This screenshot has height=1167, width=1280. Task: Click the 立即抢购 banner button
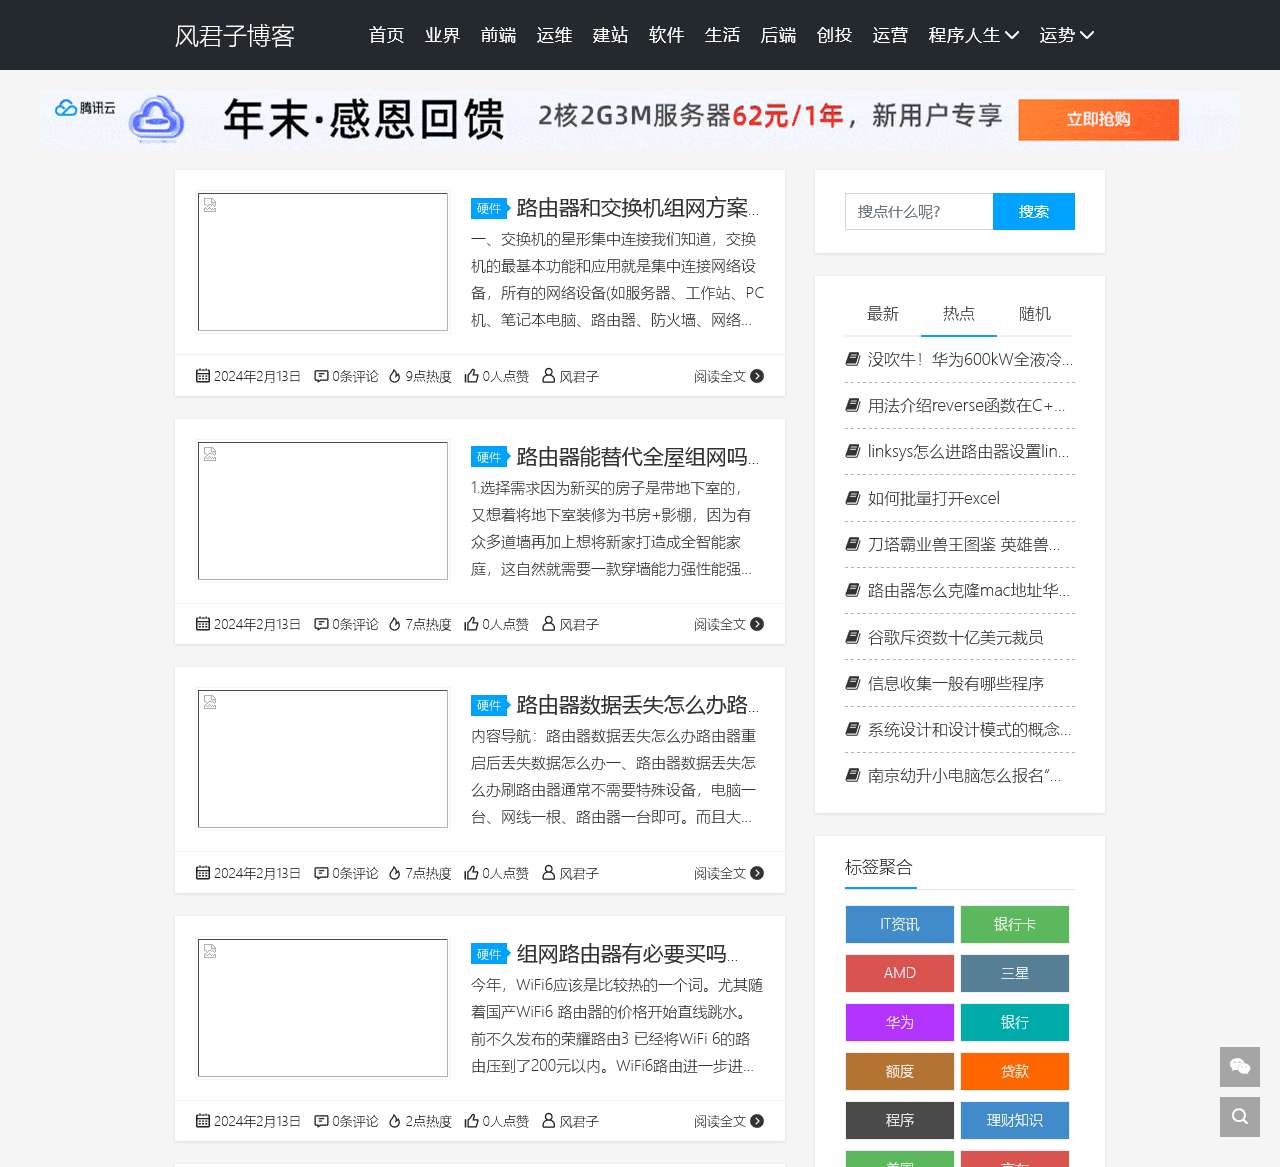click(x=1098, y=119)
